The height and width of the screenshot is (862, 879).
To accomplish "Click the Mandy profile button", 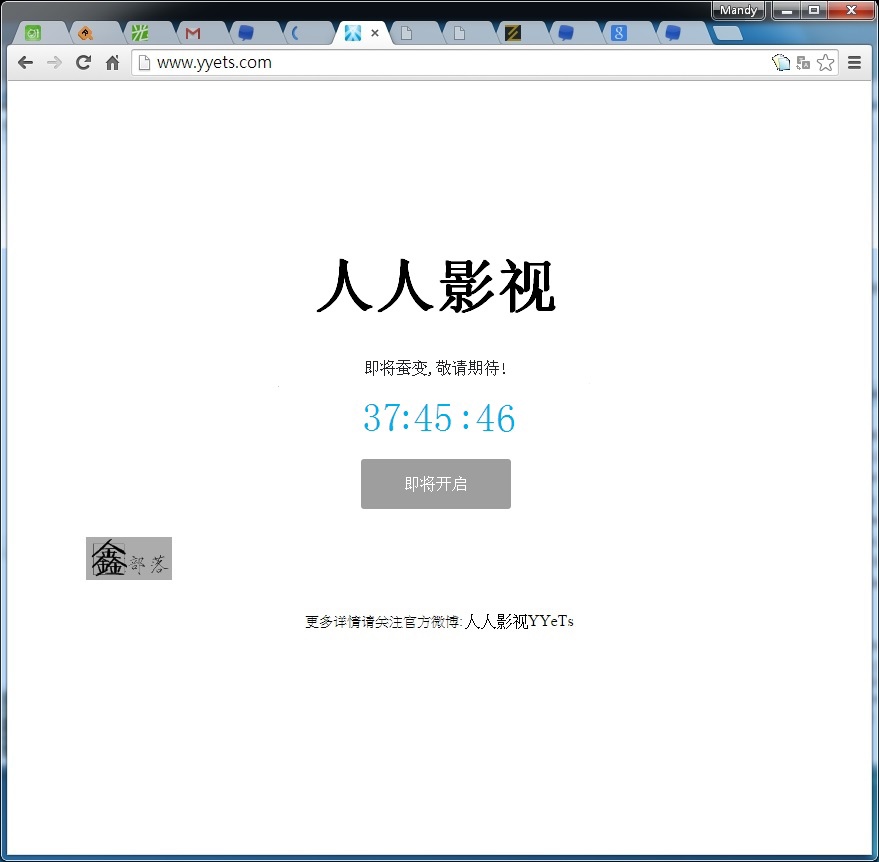I will (x=738, y=10).
